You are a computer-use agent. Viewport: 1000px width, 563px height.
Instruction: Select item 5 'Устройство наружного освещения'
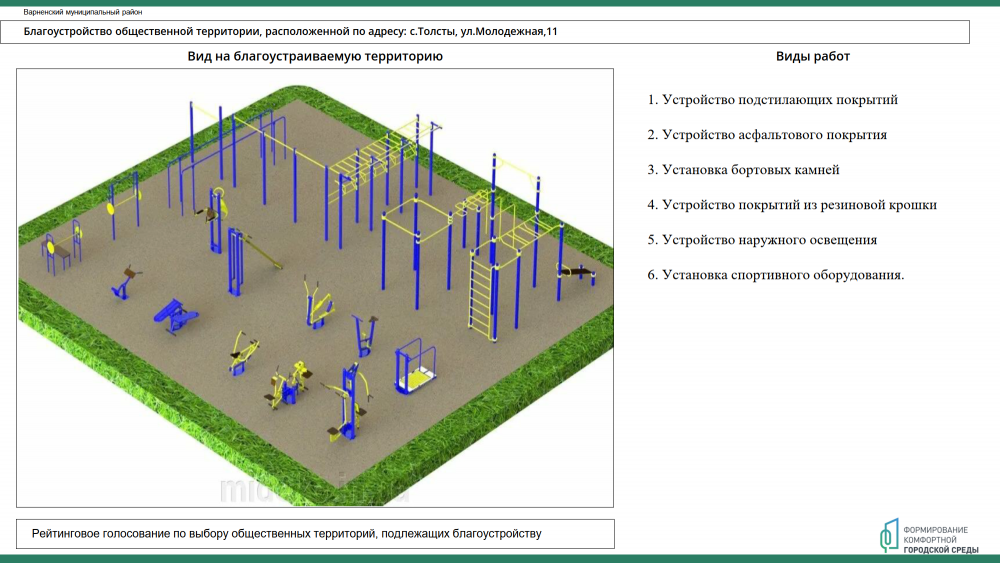coord(762,240)
